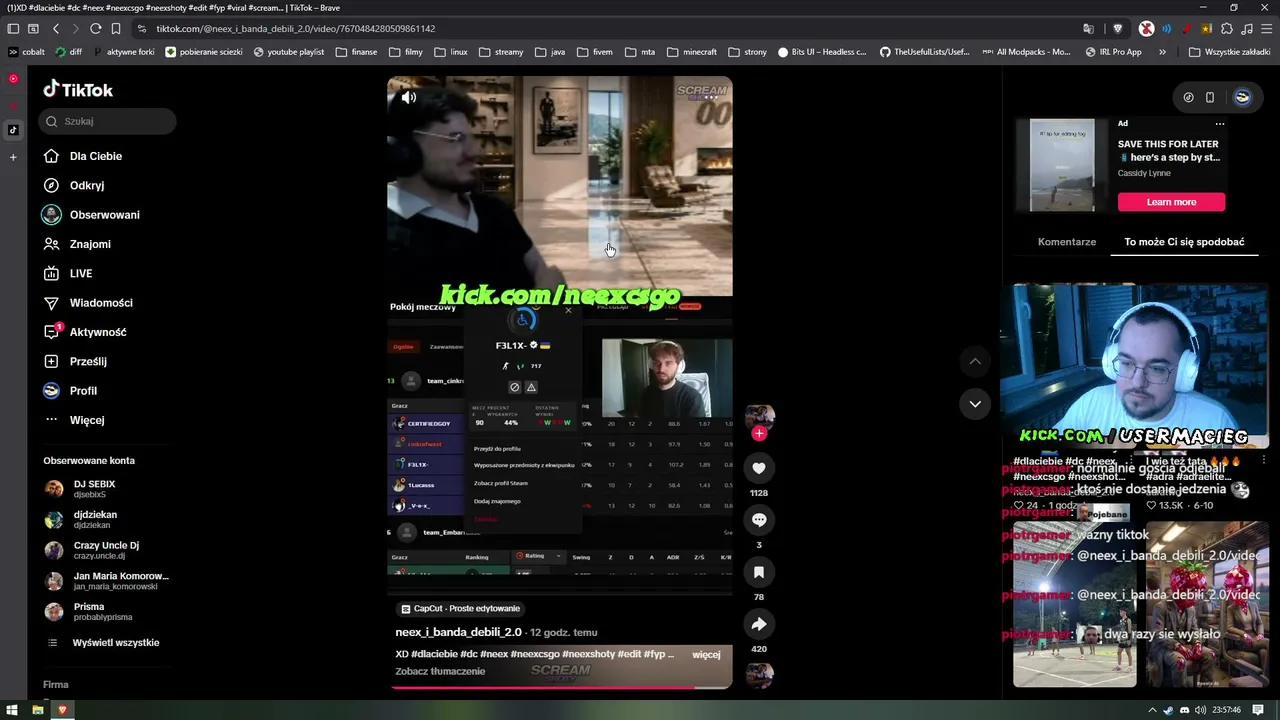Open the Prisma followed account
The width and height of the screenshot is (1280, 720).
(x=88, y=611)
